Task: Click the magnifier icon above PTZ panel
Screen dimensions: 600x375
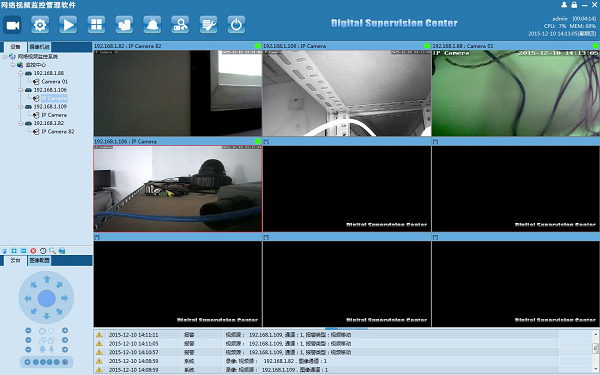Action: click(52, 251)
